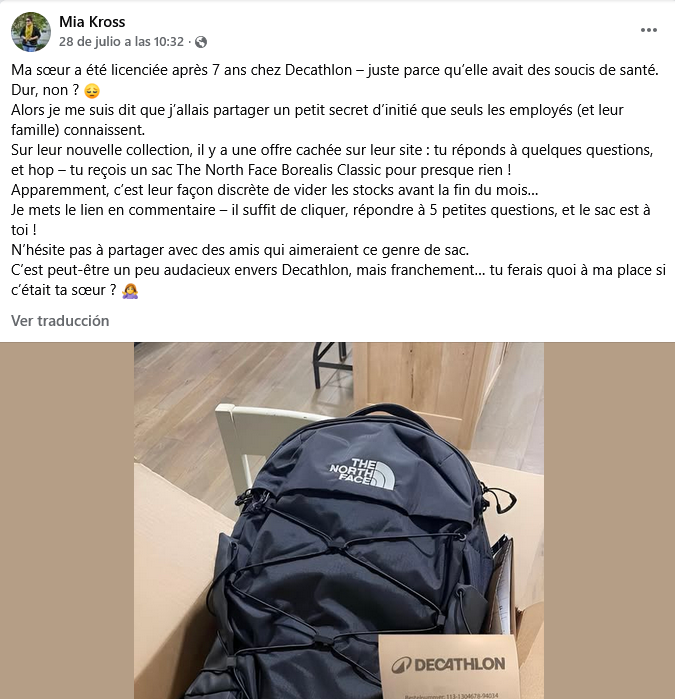Click the left beige margin of the photo
Screen dimensions: 675x699
[x=67, y=520]
